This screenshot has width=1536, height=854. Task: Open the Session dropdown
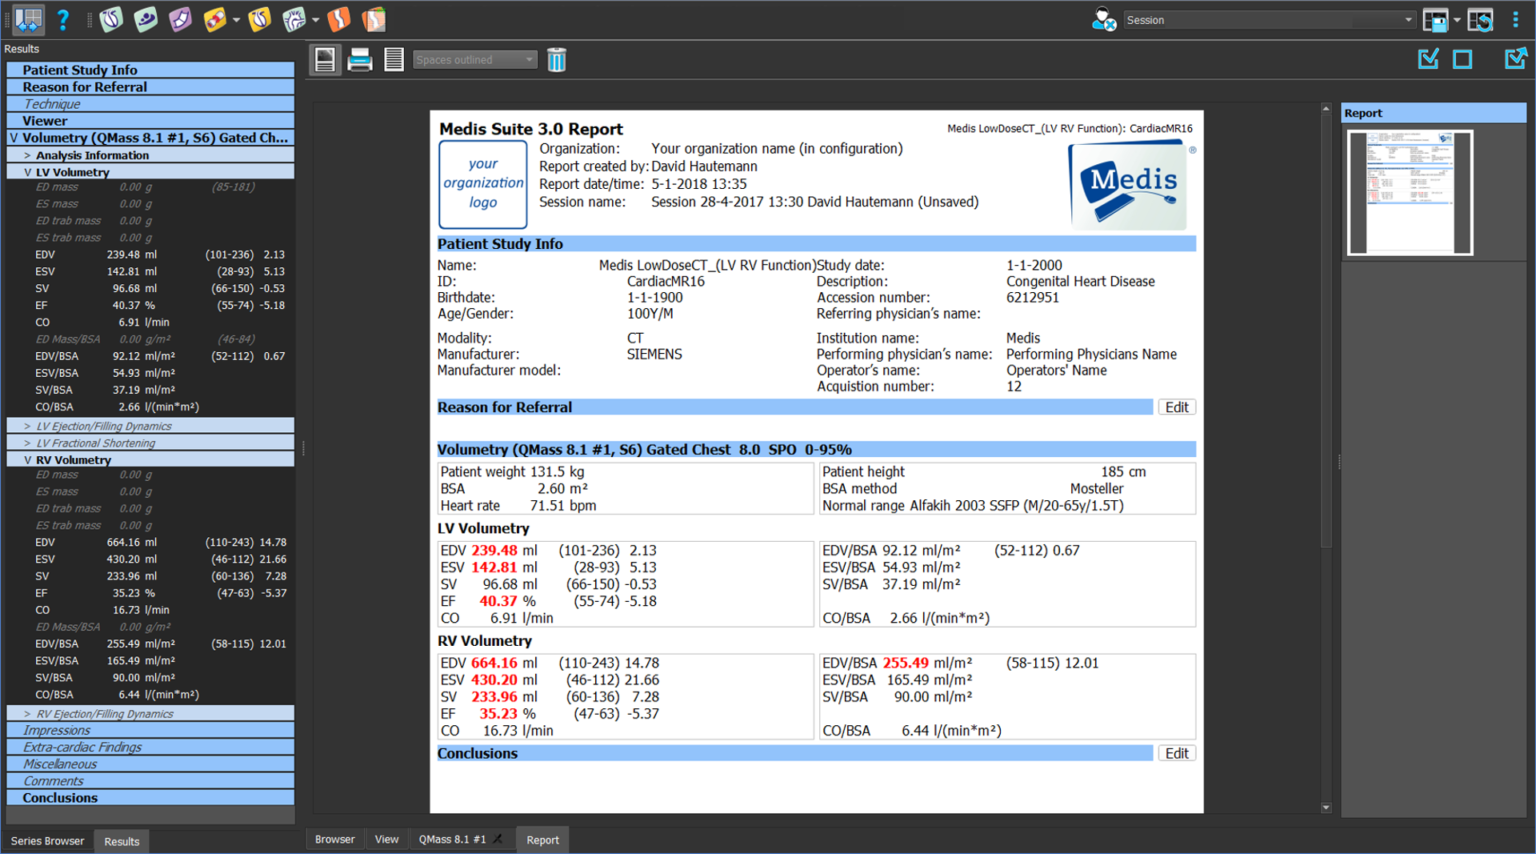[x=1269, y=20]
